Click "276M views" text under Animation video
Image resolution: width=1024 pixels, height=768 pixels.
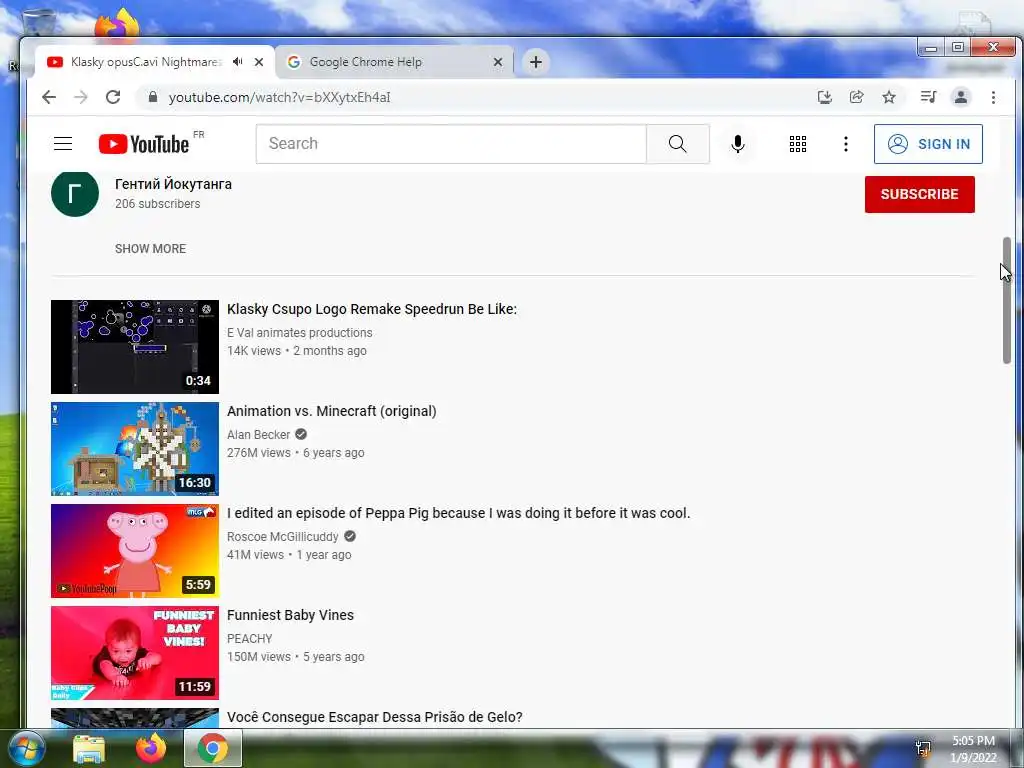259,453
